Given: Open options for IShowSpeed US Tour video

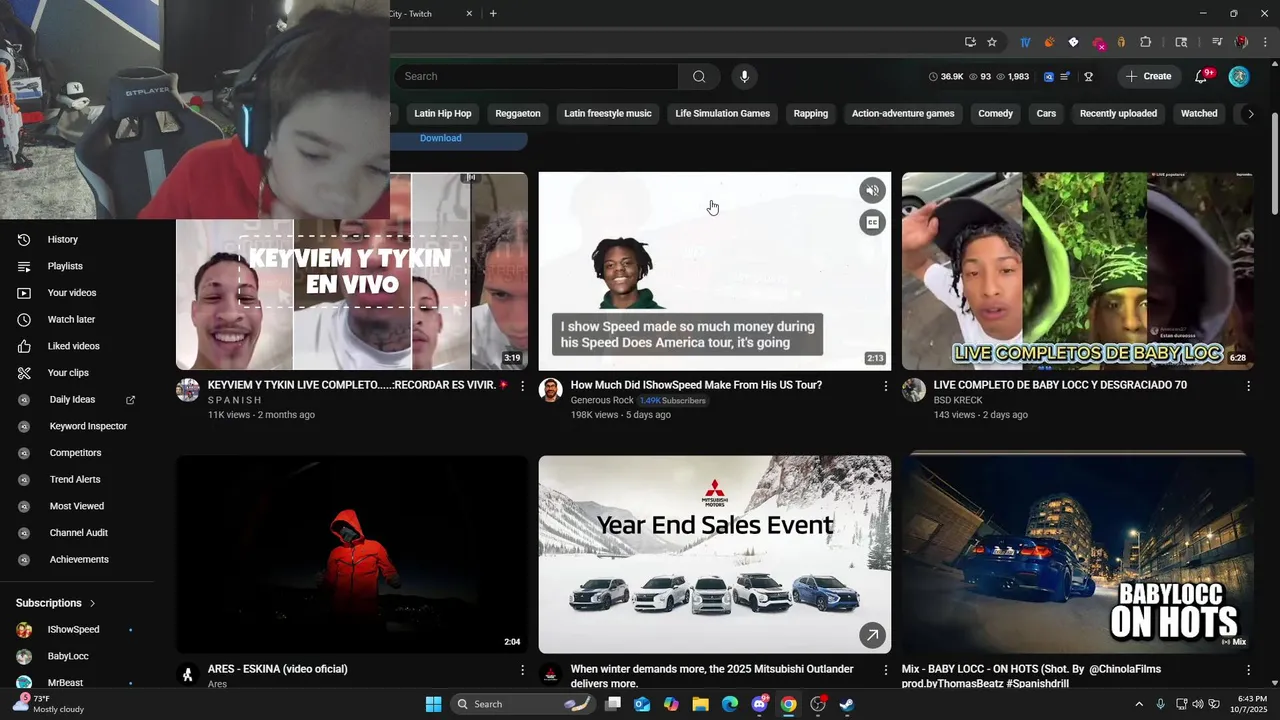Looking at the screenshot, I should tap(885, 386).
